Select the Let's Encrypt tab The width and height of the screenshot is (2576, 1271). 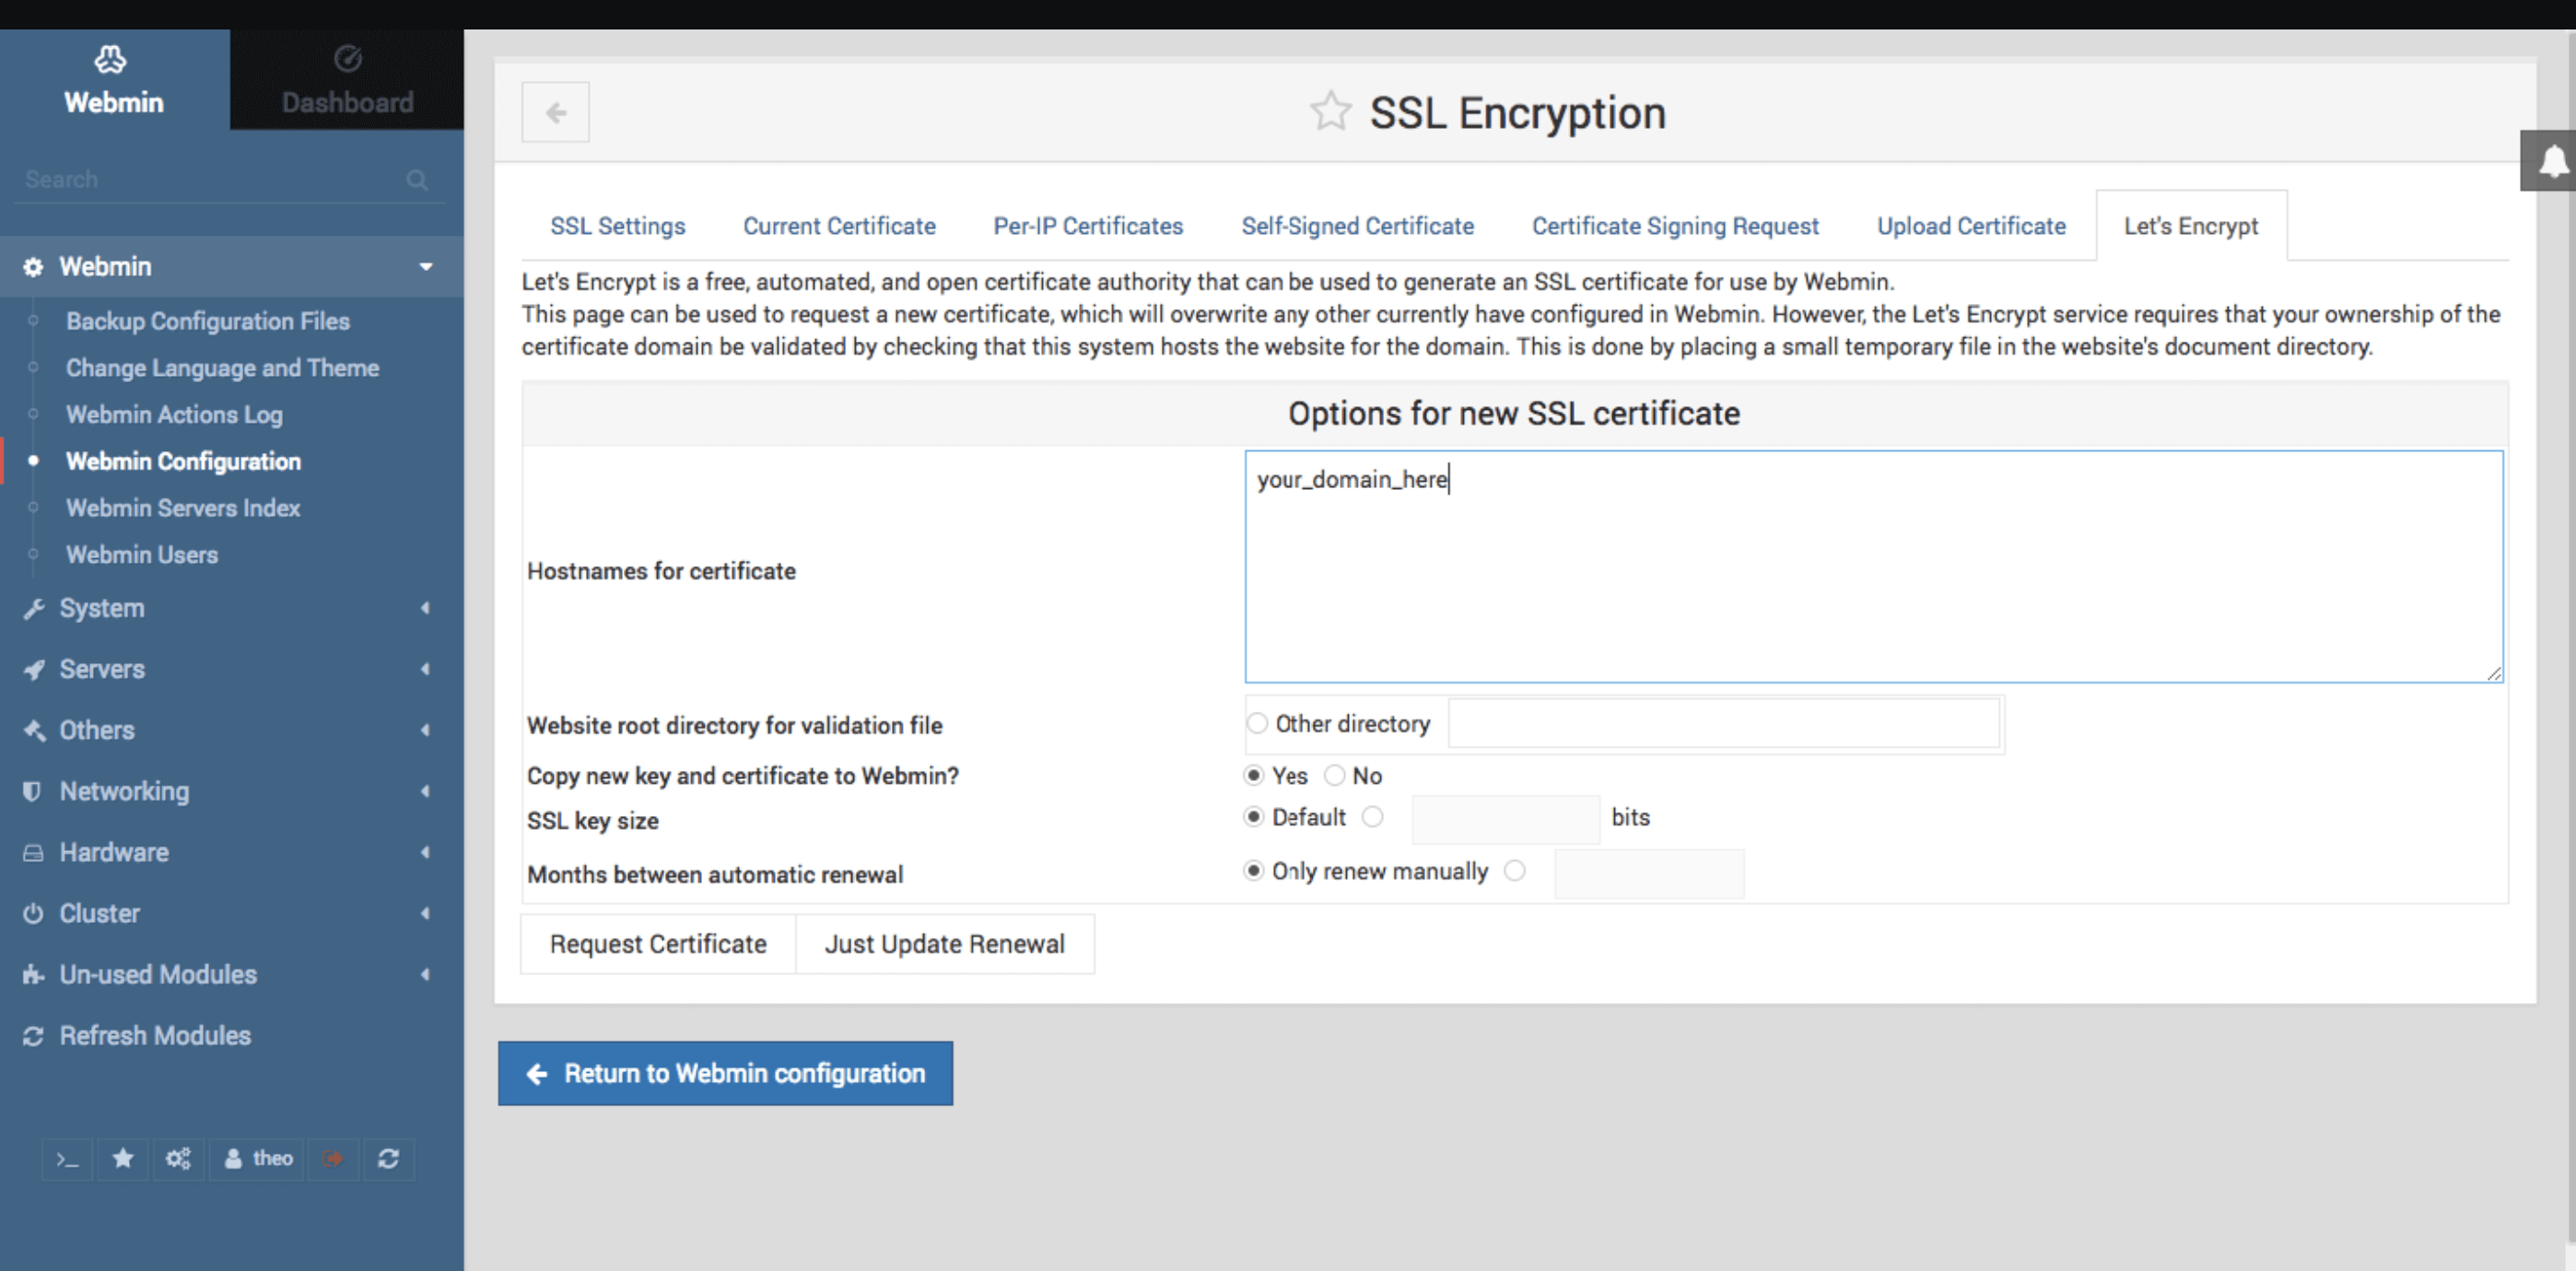pos(2191,226)
